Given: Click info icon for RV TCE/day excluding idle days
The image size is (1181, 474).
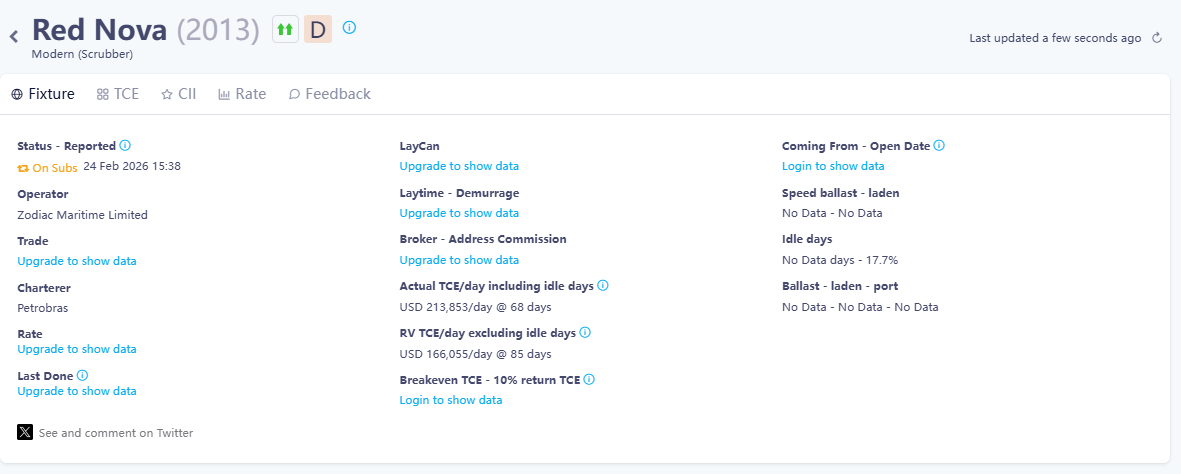Looking at the screenshot, I should pos(585,332).
